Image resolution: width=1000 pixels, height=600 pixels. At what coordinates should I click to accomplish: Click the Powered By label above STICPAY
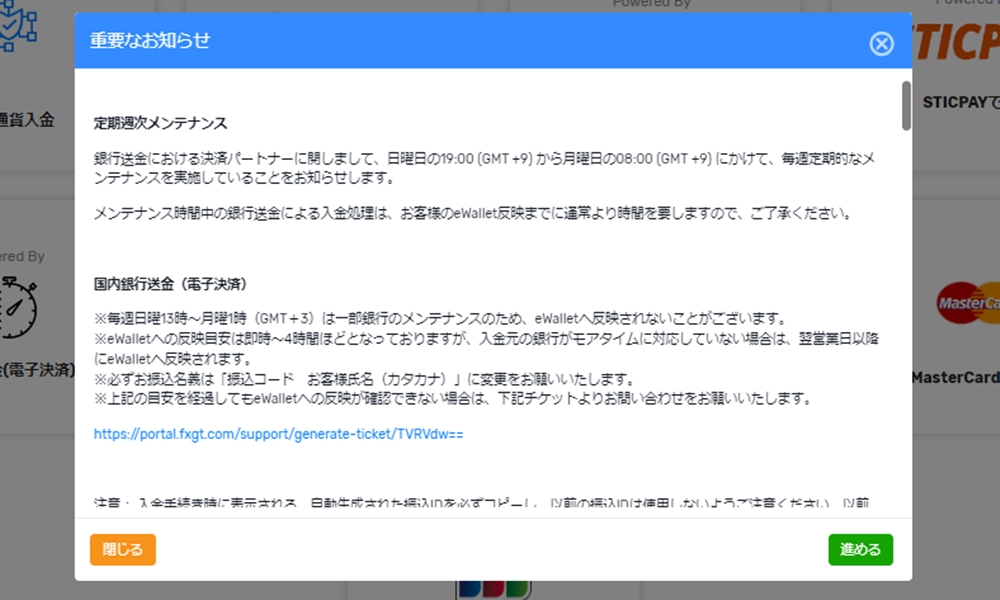pyautogui.click(x=963, y=4)
